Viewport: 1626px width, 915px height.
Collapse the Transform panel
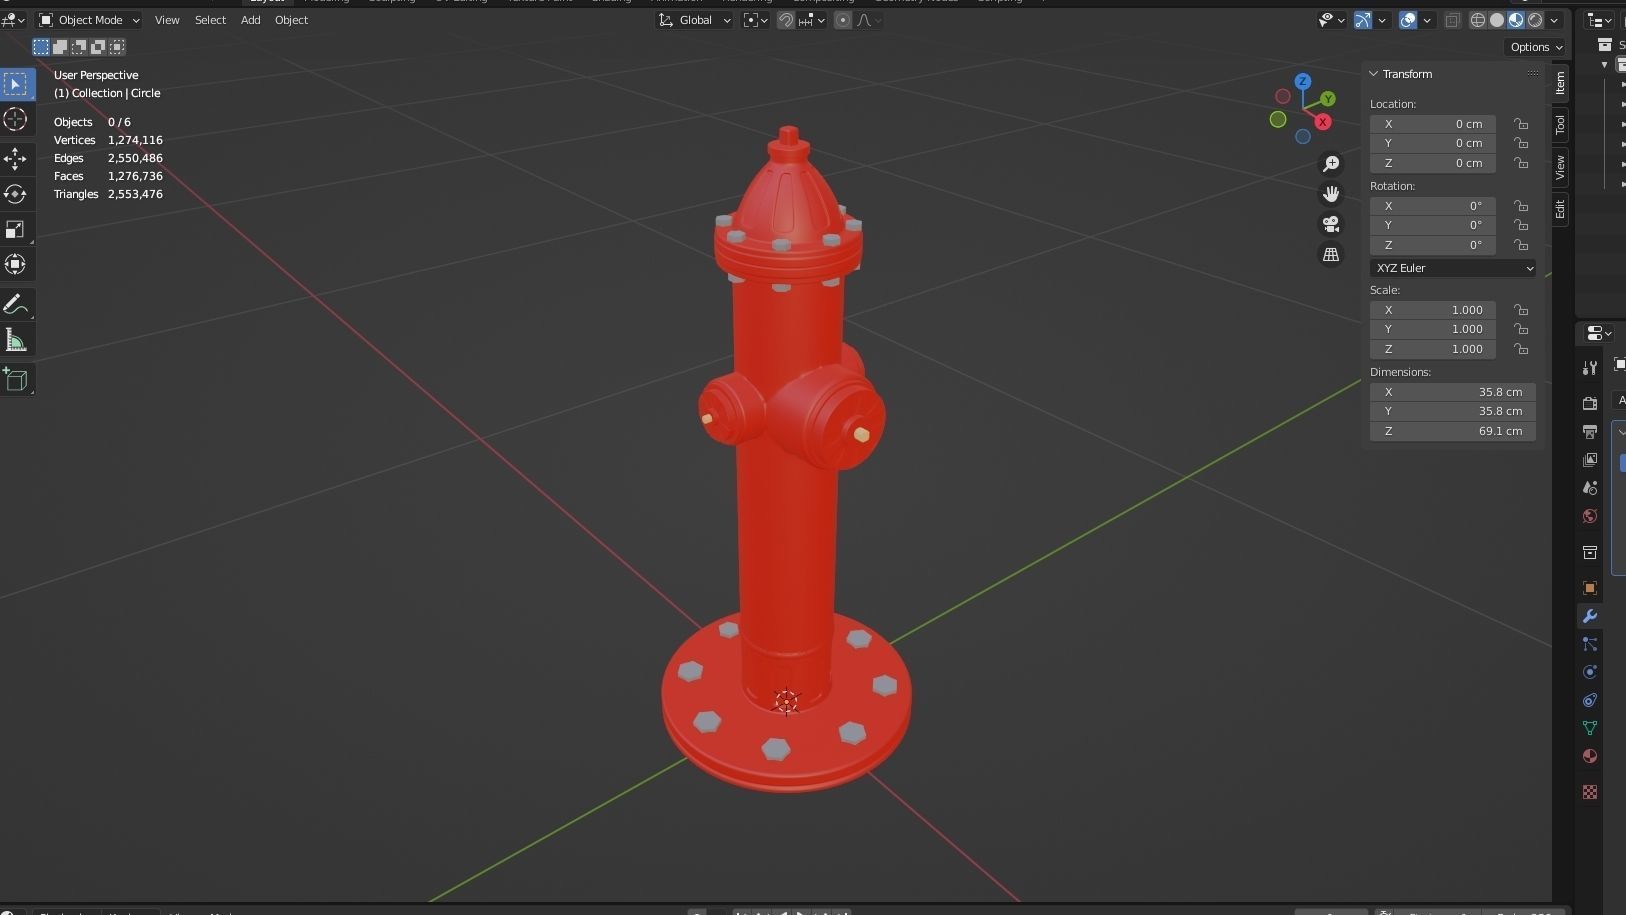(x=1374, y=74)
